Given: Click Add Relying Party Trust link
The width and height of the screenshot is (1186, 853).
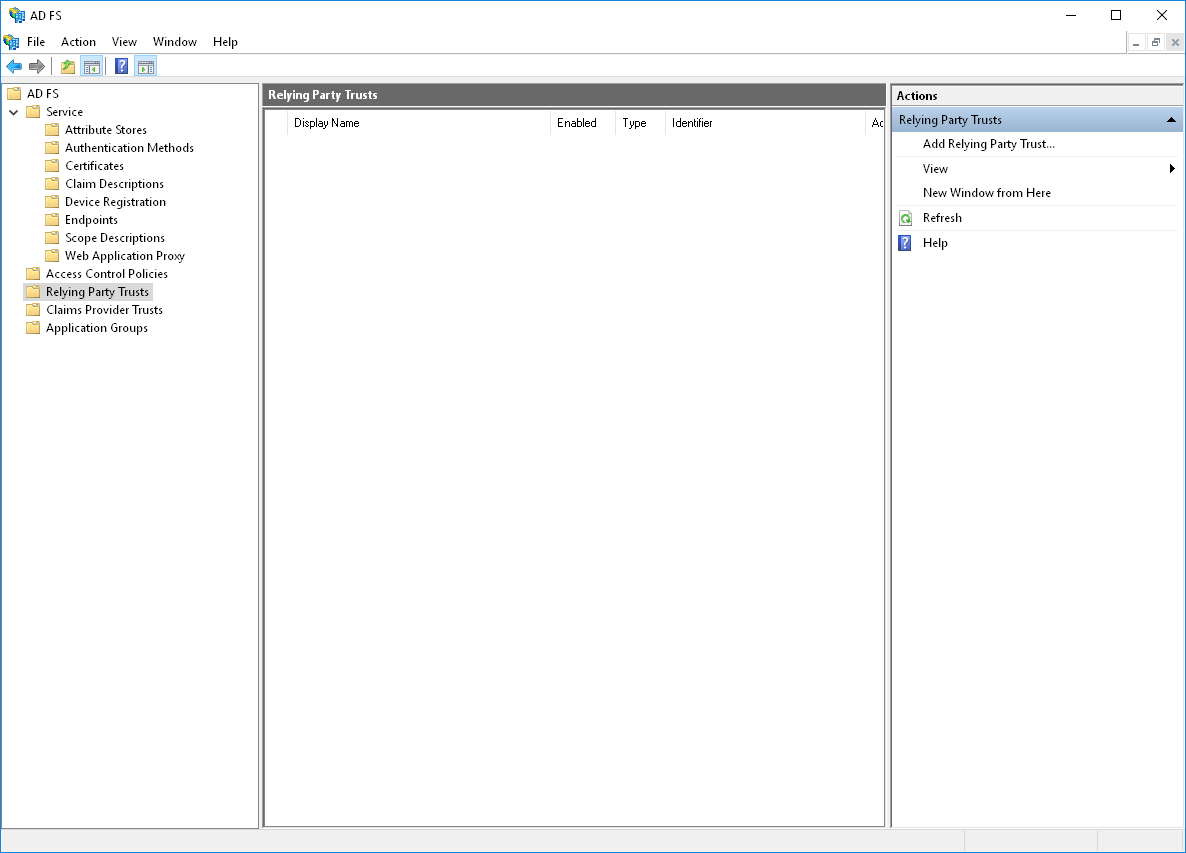Looking at the screenshot, I should coord(988,144).
